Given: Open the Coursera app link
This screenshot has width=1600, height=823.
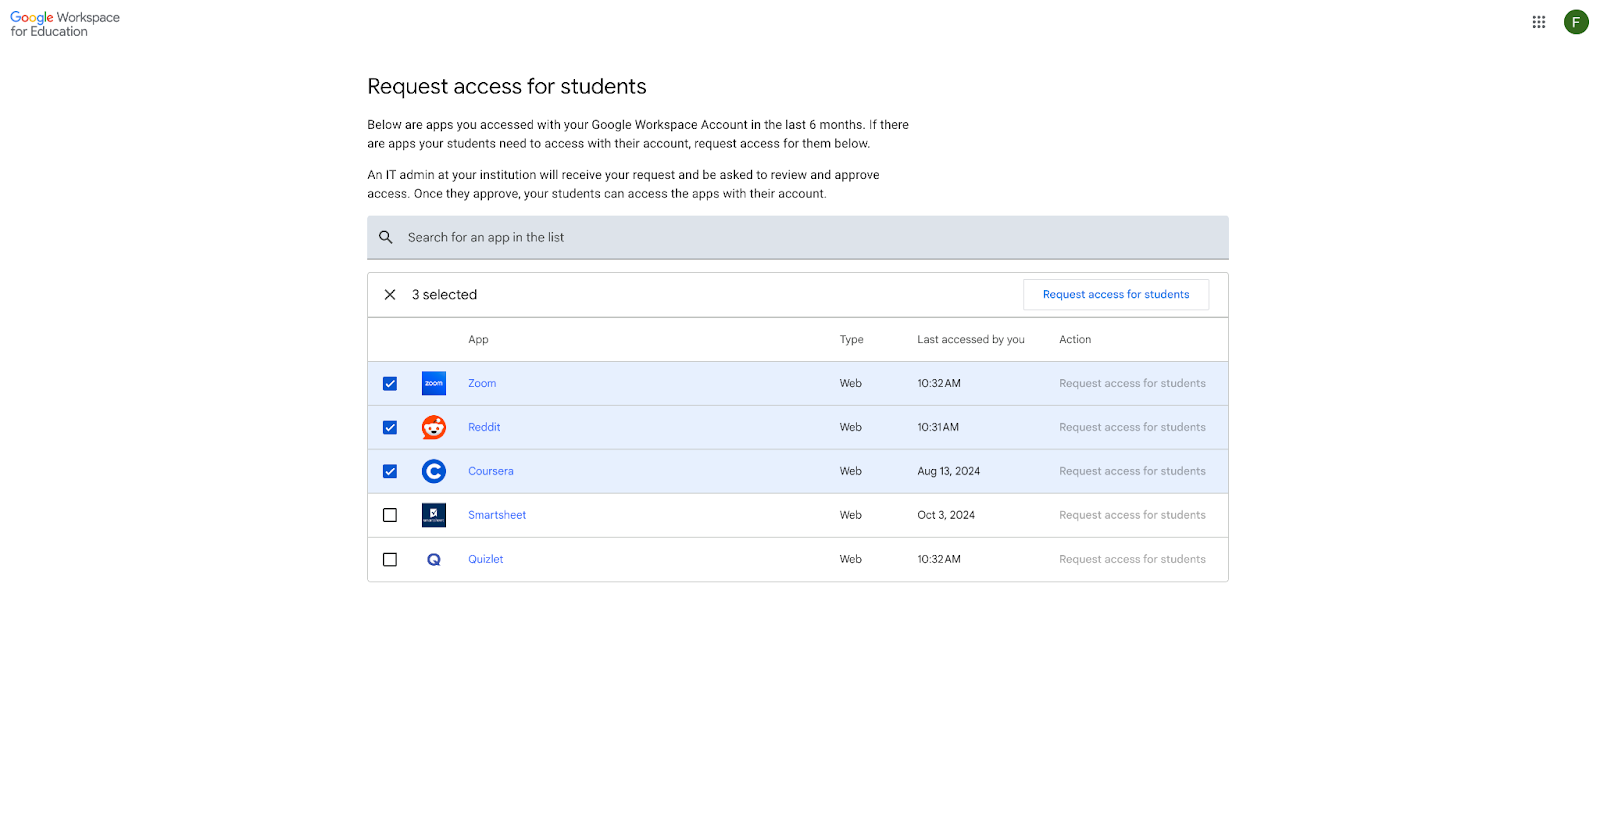Looking at the screenshot, I should click(x=490, y=471).
